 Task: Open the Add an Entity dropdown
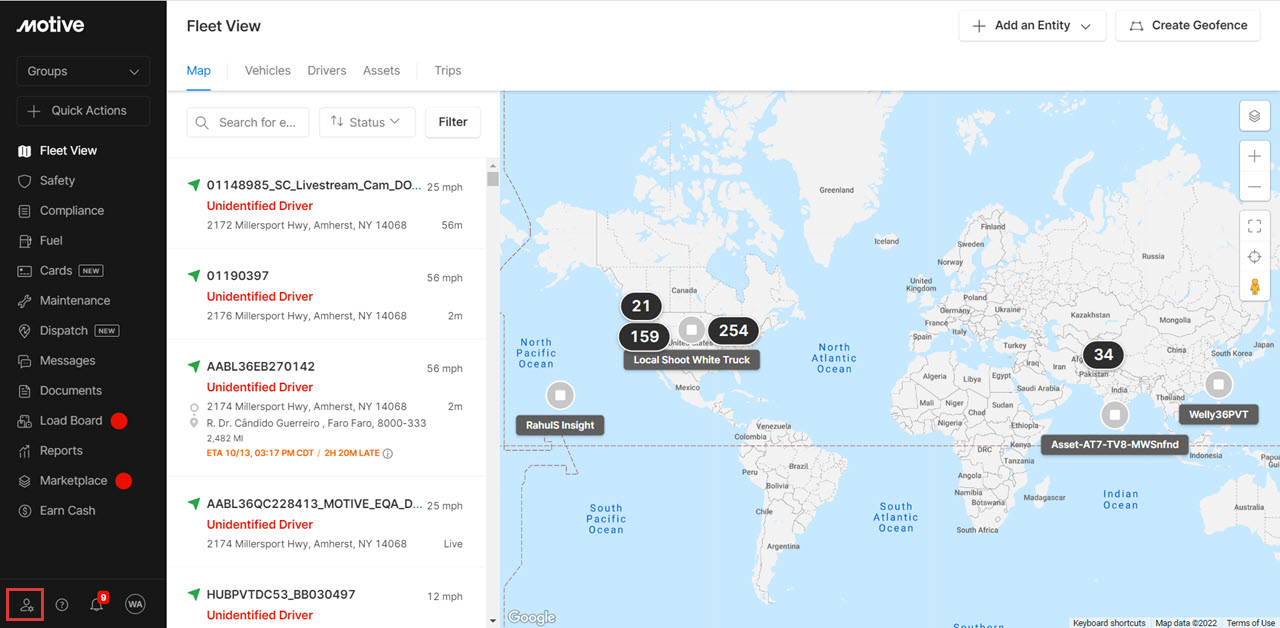1032,26
